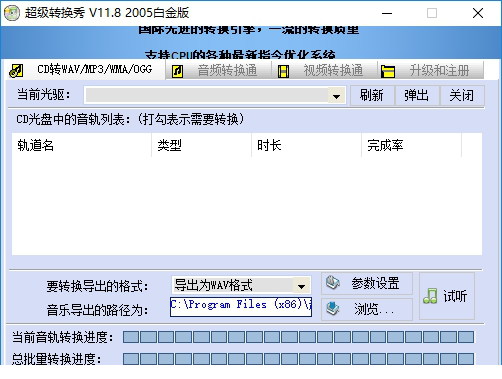Open the 视频转换通 tab
Viewport: 502px width, 379px height.
pos(325,71)
